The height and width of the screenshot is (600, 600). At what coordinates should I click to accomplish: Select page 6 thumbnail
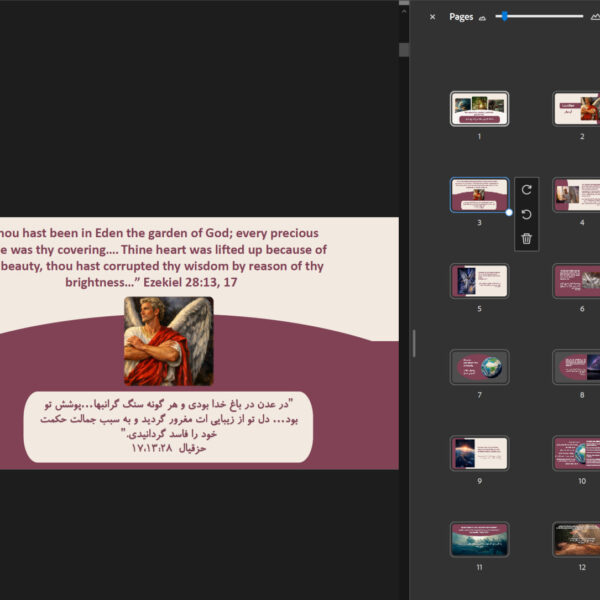[x=577, y=281]
